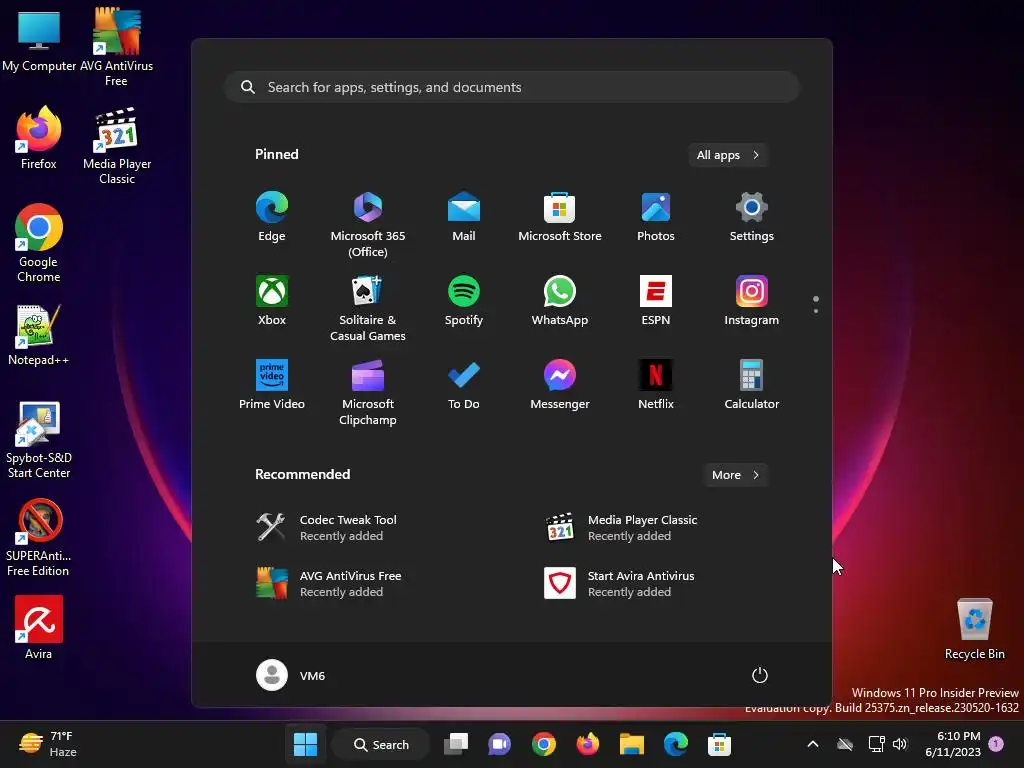The height and width of the screenshot is (768, 1024).
Task: Open File Explorer from the taskbar
Action: [x=632, y=744]
